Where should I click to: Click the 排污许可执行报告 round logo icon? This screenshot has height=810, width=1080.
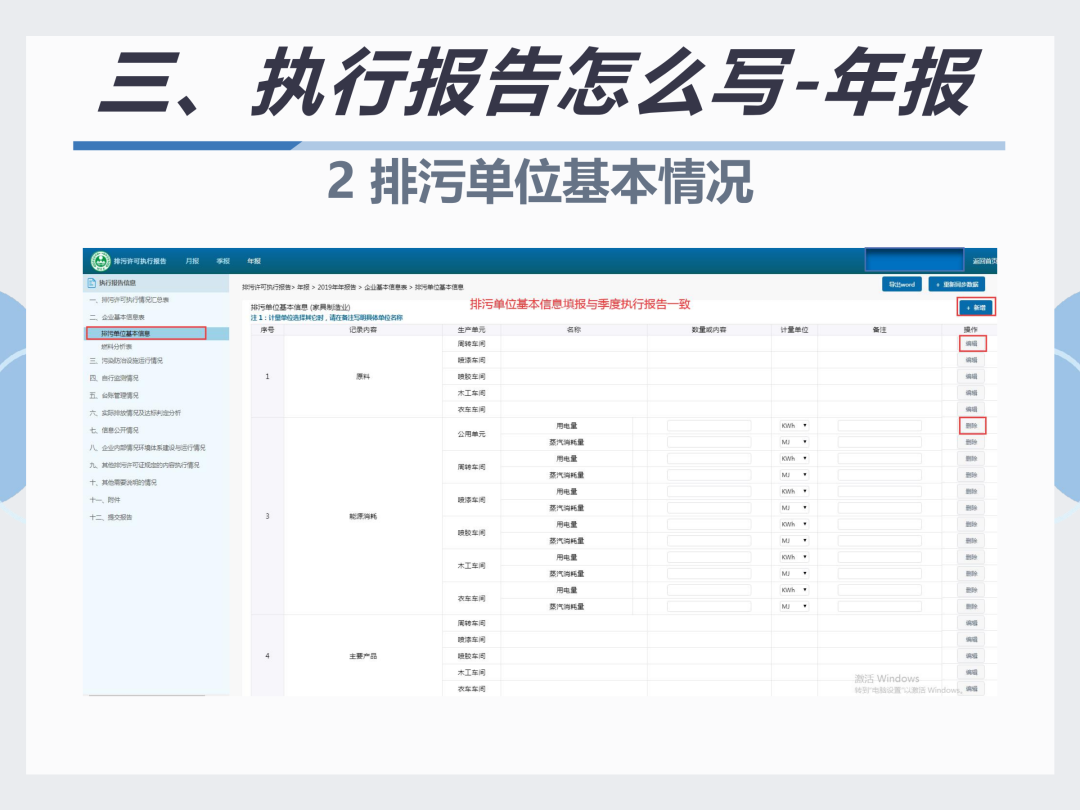[x=101, y=261]
